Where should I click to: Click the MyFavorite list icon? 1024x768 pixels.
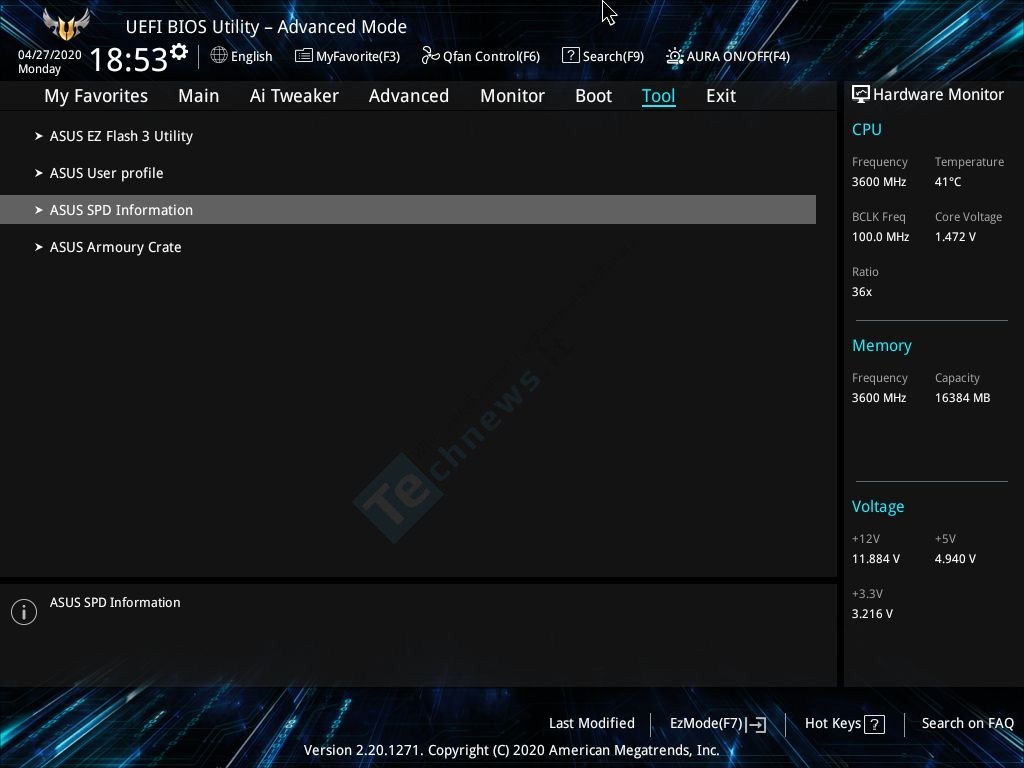[x=303, y=56]
